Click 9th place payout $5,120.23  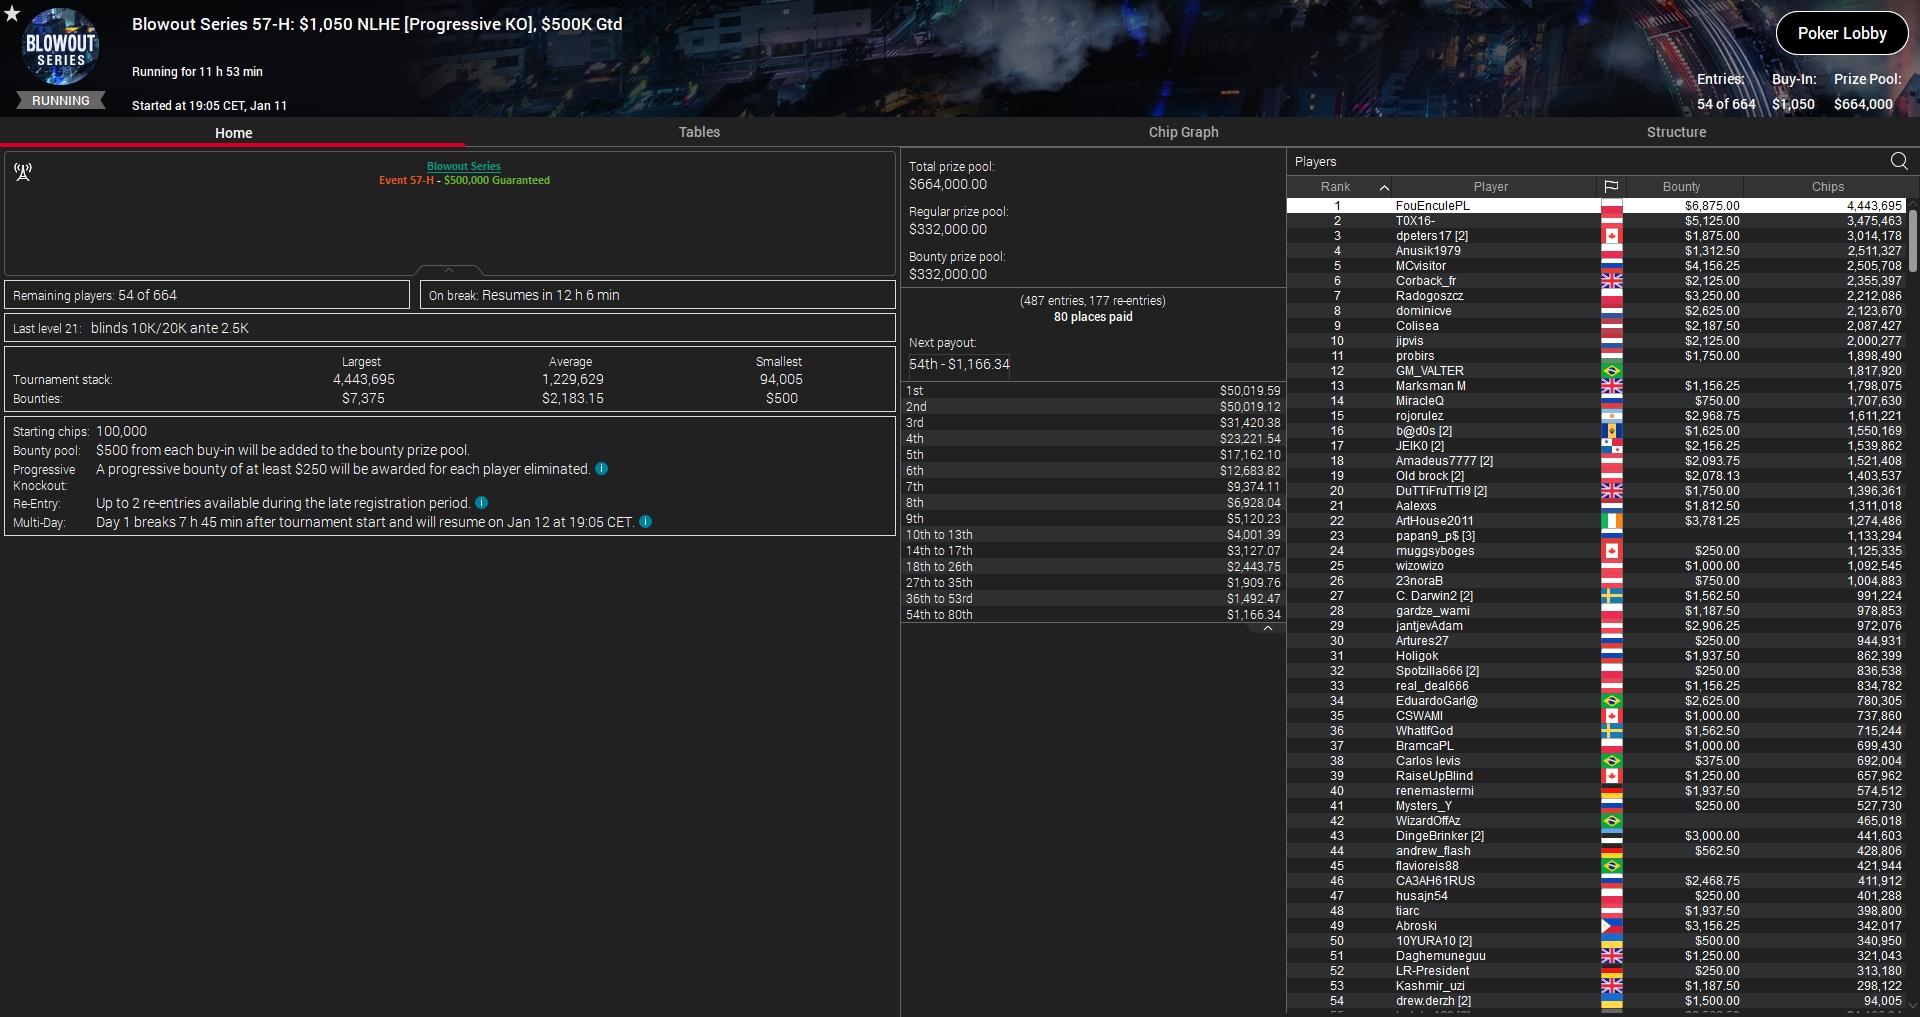click(1254, 519)
